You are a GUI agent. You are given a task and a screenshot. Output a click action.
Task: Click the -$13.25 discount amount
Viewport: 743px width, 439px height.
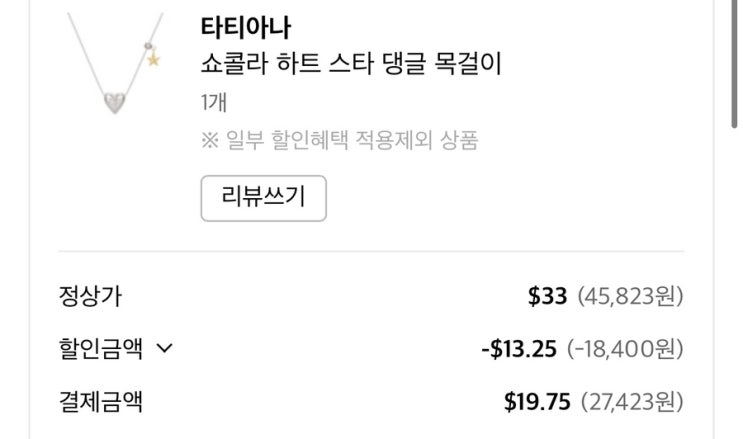[x=518, y=349]
